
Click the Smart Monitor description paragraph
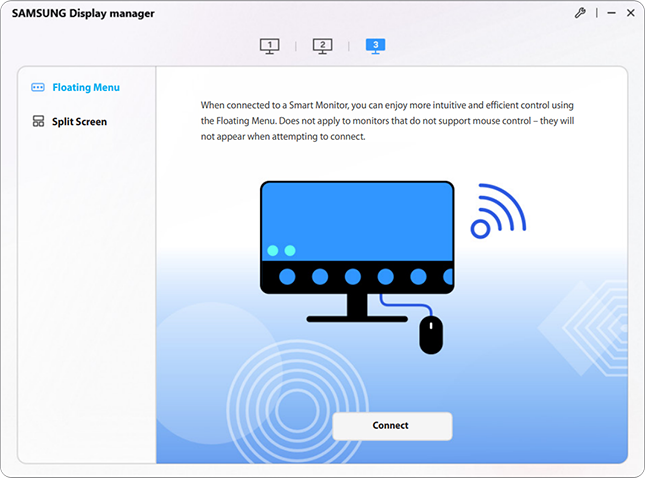coord(386,120)
